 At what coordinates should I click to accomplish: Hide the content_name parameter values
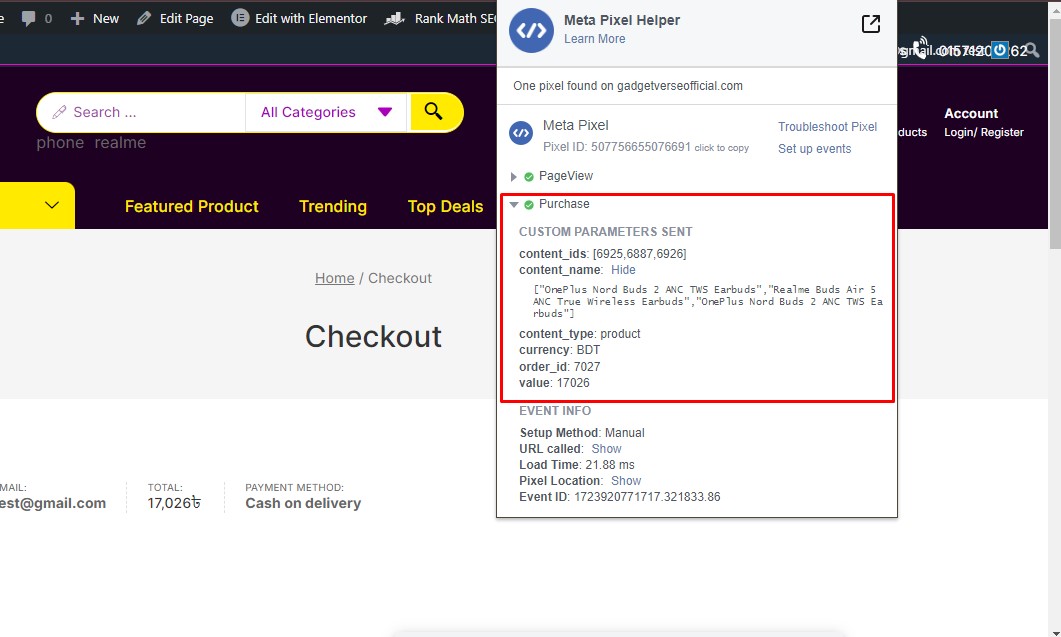(623, 270)
